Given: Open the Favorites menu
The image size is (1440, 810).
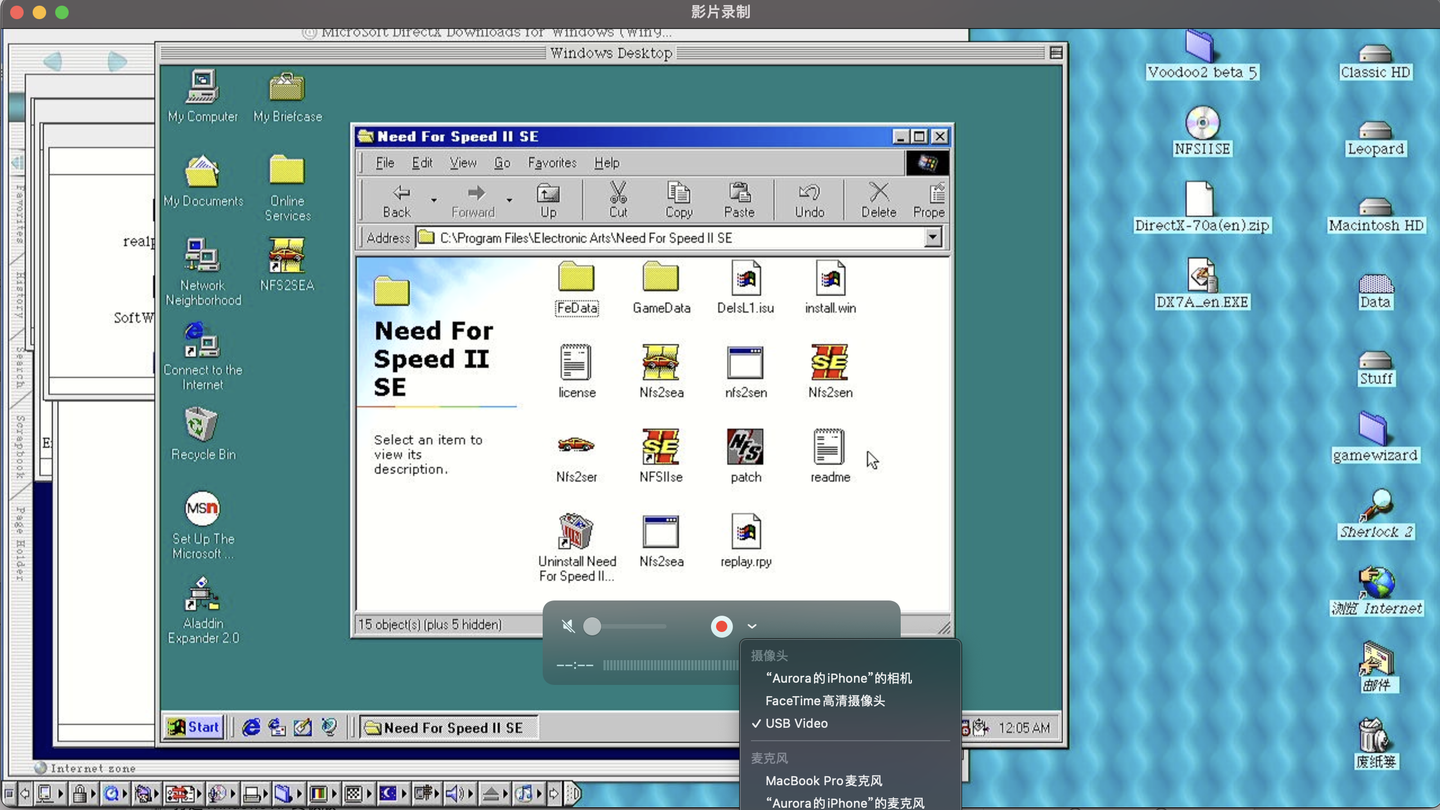Looking at the screenshot, I should [x=552, y=163].
